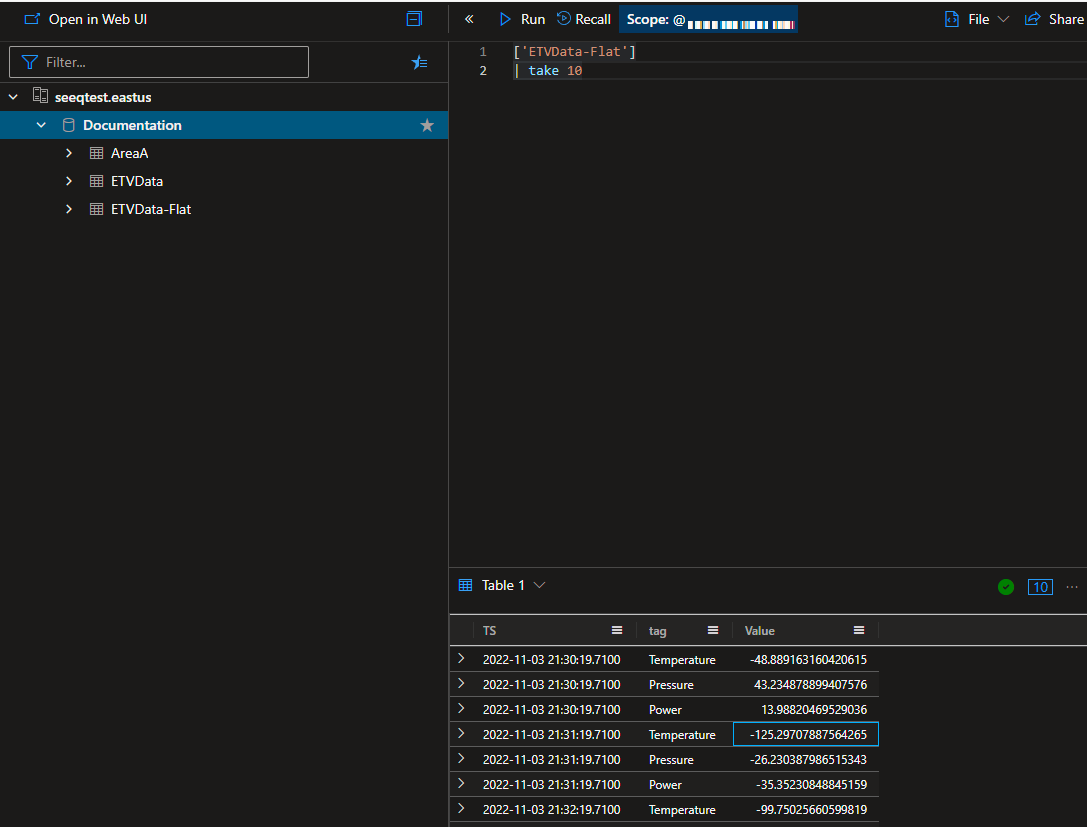Open the tag column header menu icon
The width and height of the screenshot is (1087, 827).
pyautogui.click(x=713, y=630)
